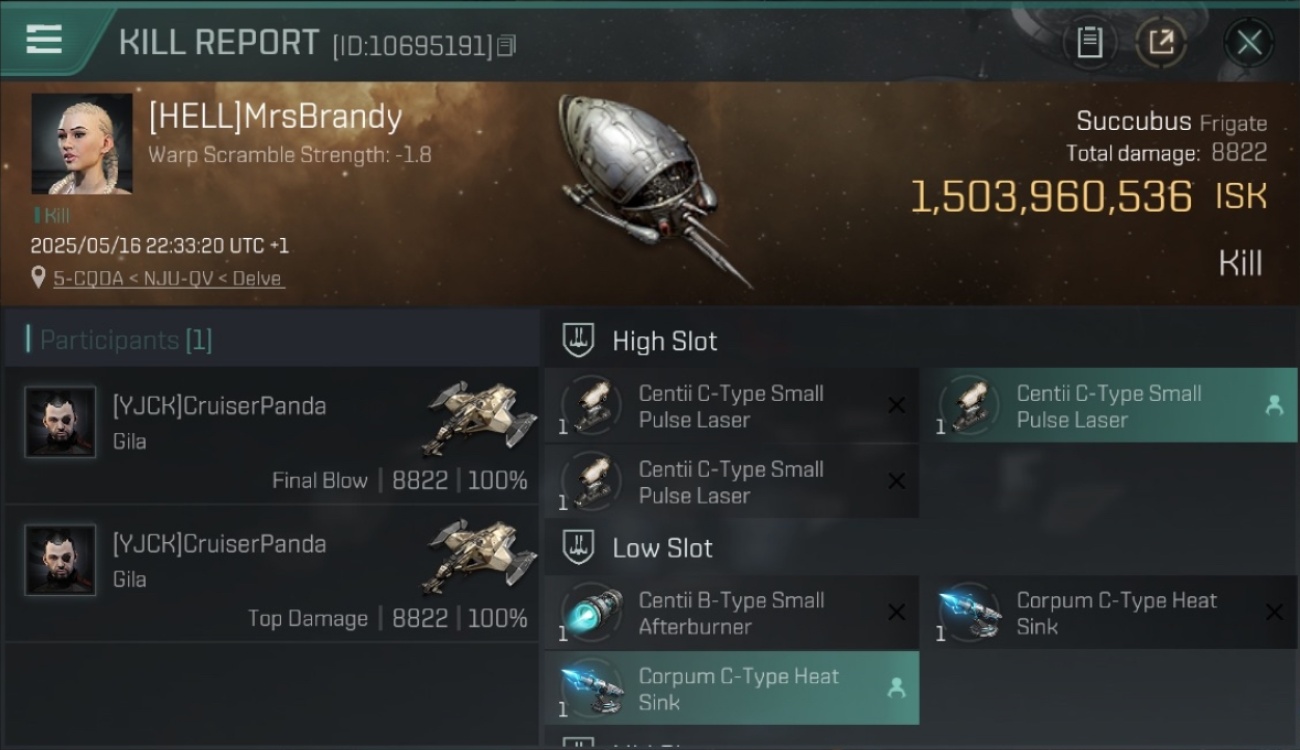Viewport: 1300px width, 750px height.
Task: View MrsBrandy's pilot portrait
Action: tap(82, 144)
